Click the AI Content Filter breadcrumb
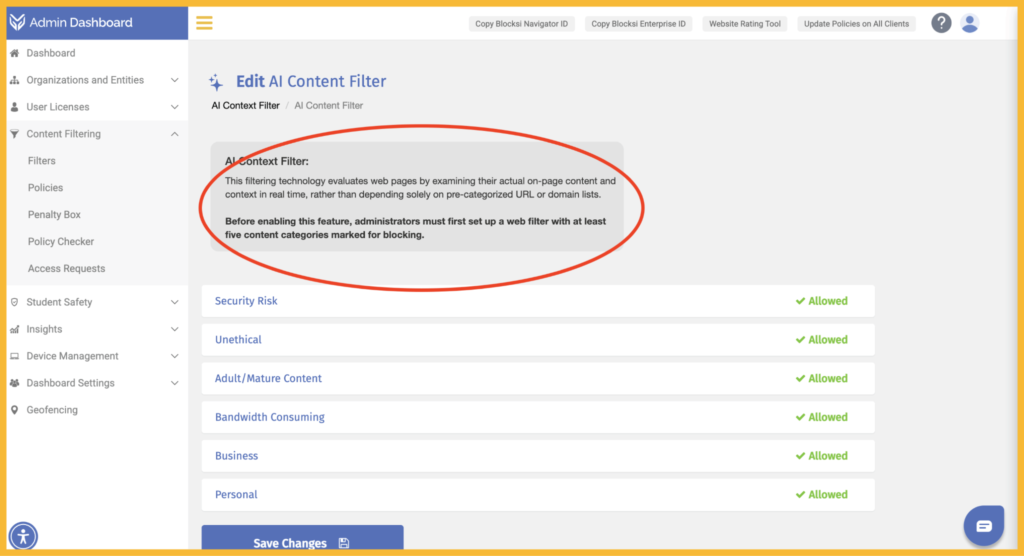Image resolution: width=1024 pixels, height=556 pixels. [328, 105]
